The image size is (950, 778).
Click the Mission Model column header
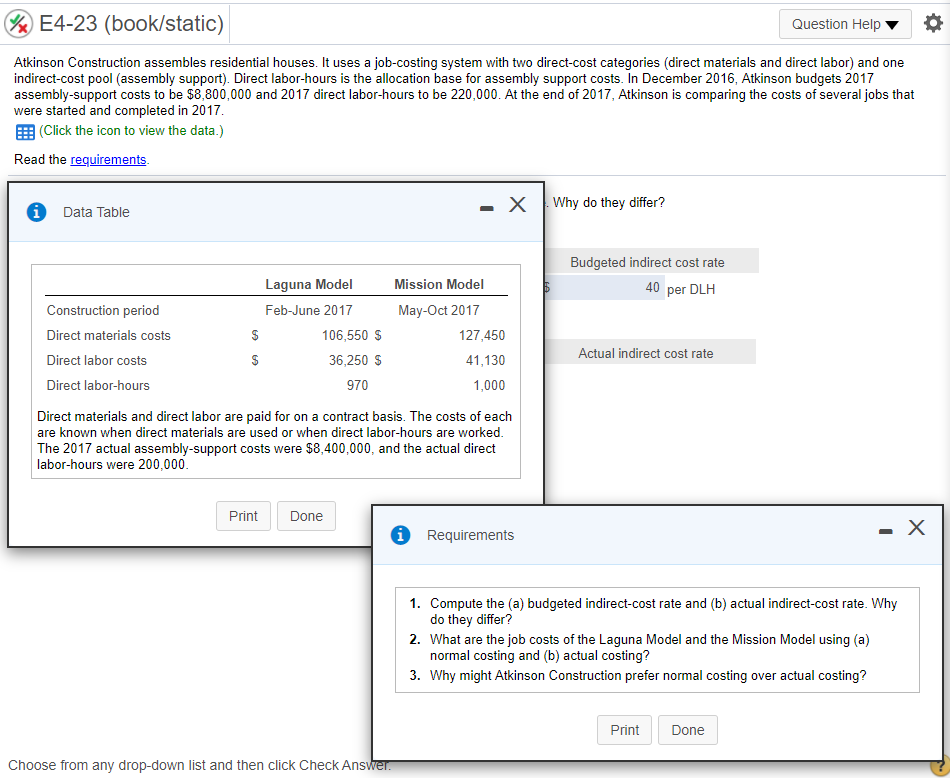439,284
